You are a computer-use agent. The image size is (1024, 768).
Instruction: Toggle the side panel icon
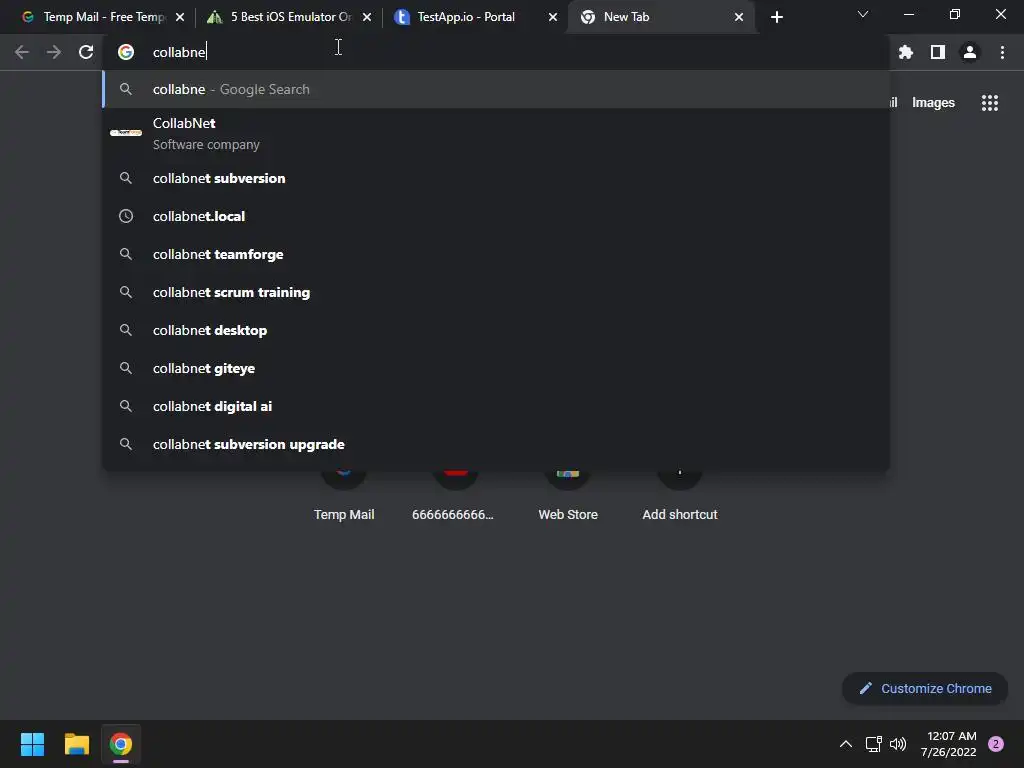(x=938, y=52)
